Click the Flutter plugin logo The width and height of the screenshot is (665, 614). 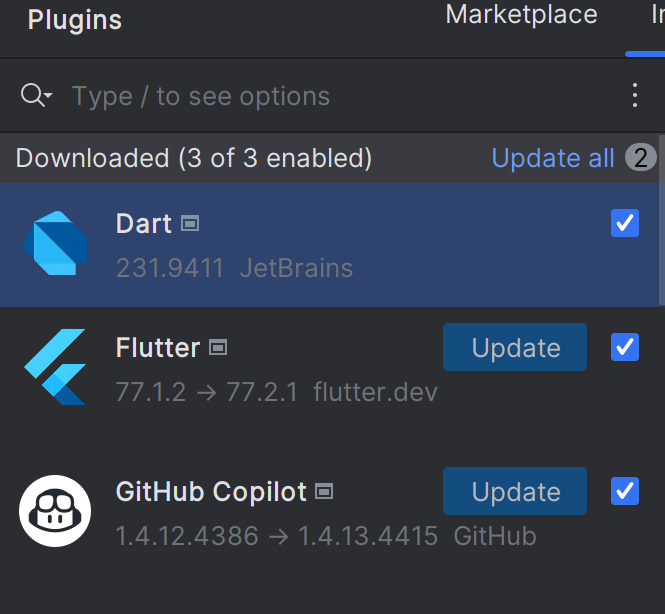pos(55,367)
